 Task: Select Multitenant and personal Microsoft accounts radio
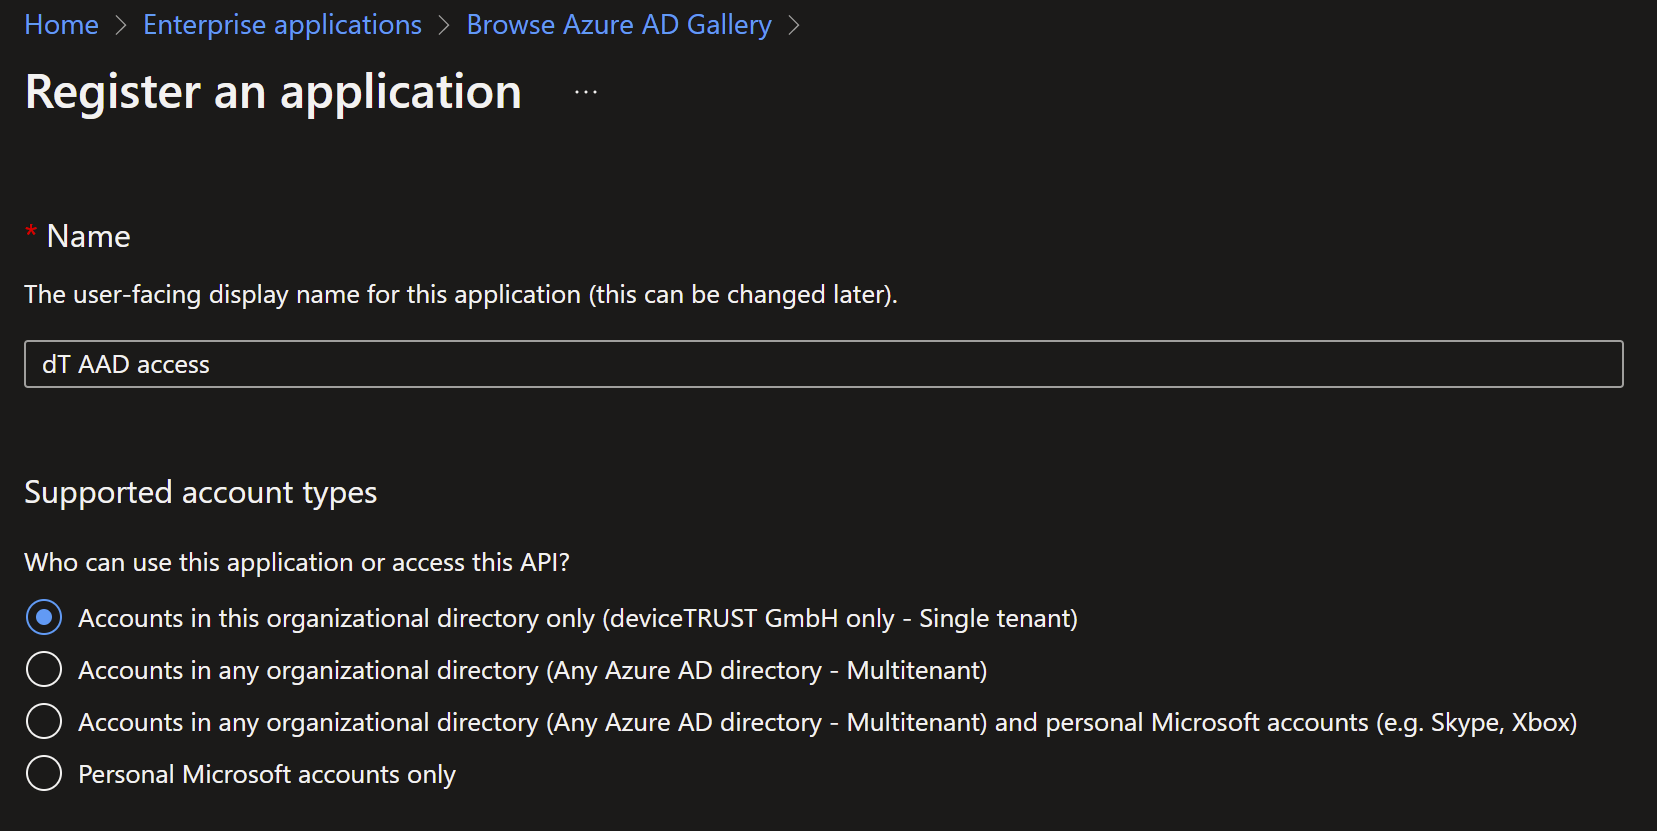coord(44,722)
